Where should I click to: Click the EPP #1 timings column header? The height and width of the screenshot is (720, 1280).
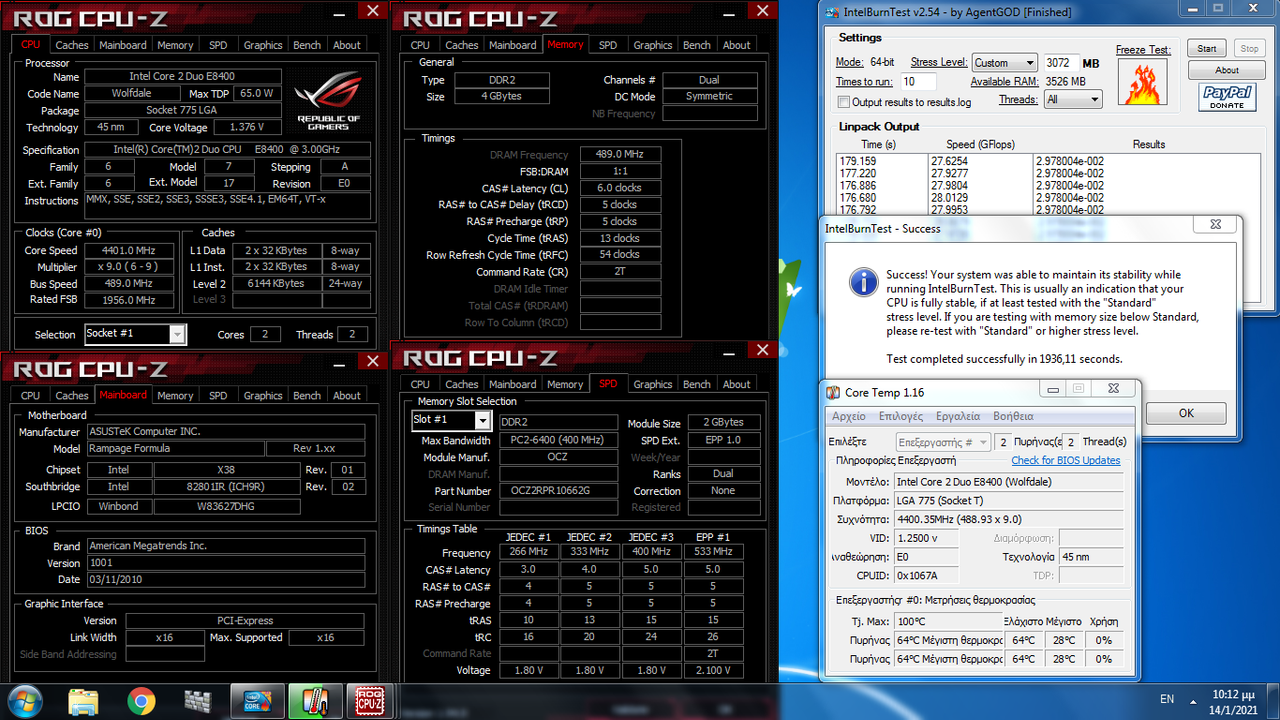713,537
